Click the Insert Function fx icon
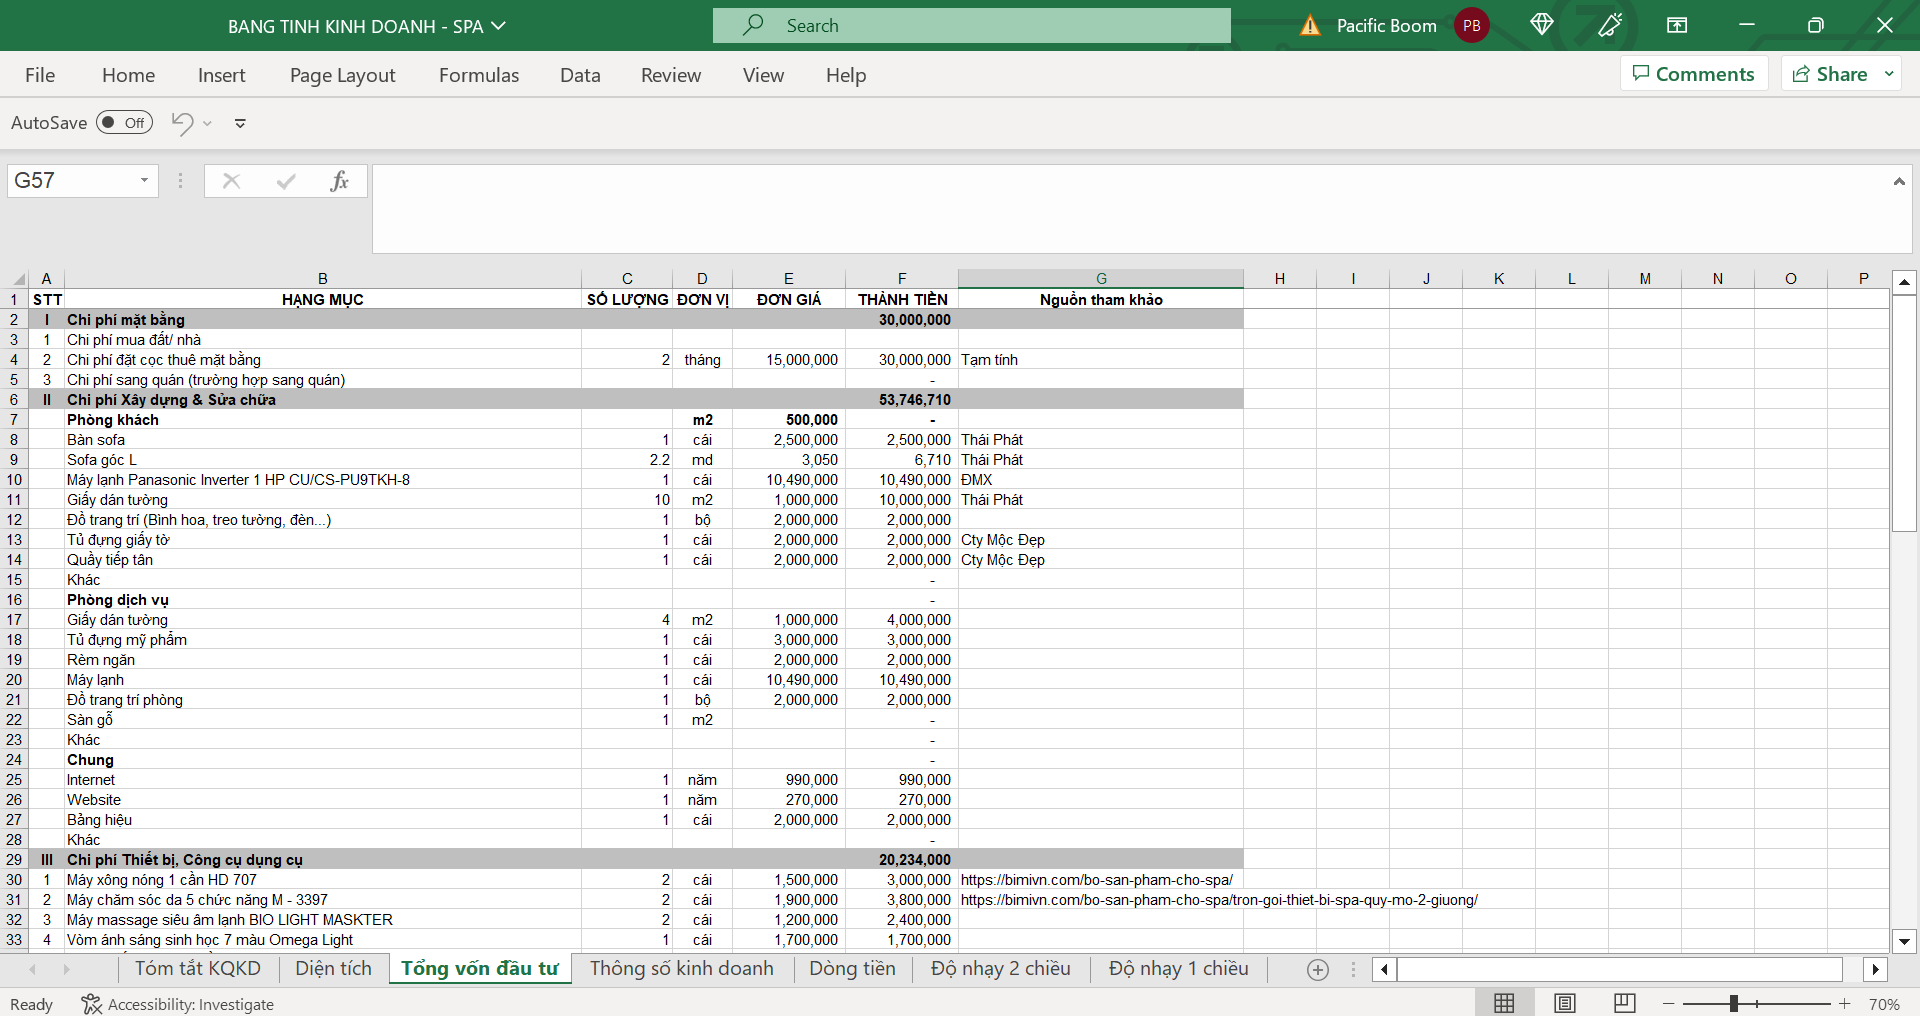Viewport: 1920px width, 1016px height. [x=339, y=181]
